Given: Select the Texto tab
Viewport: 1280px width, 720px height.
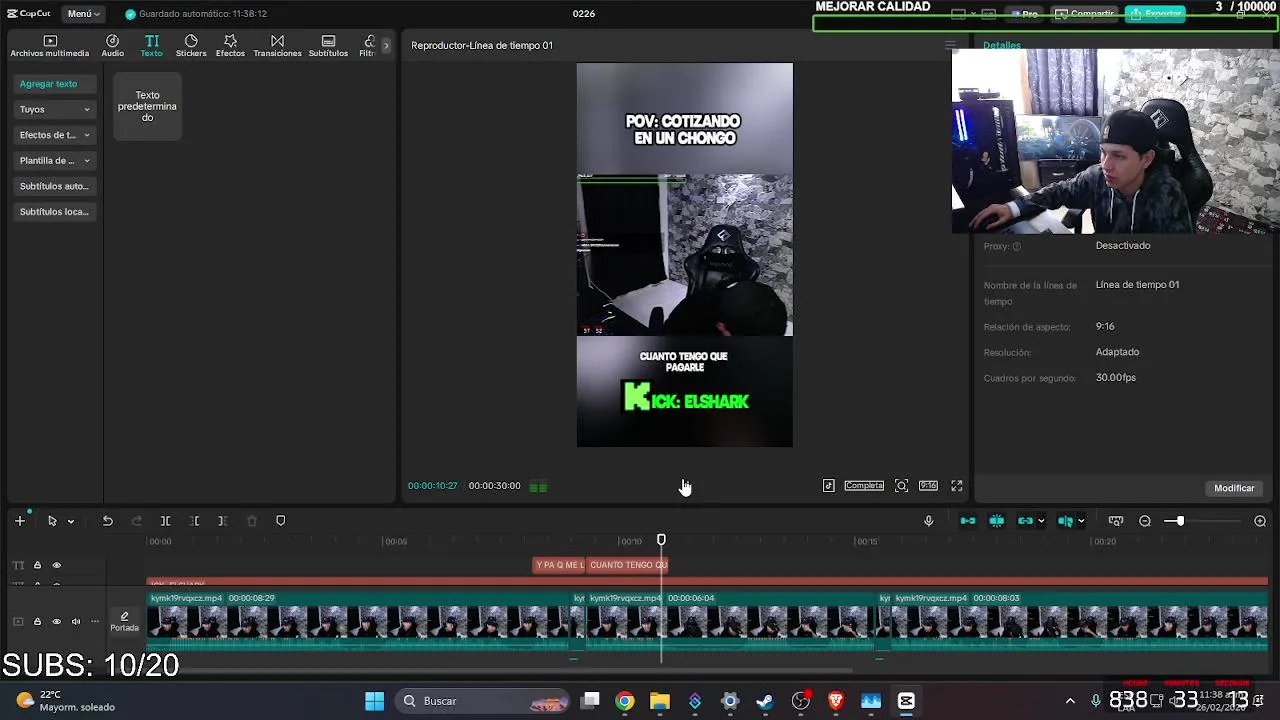Looking at the screenshot, I should tap(151, 46).
